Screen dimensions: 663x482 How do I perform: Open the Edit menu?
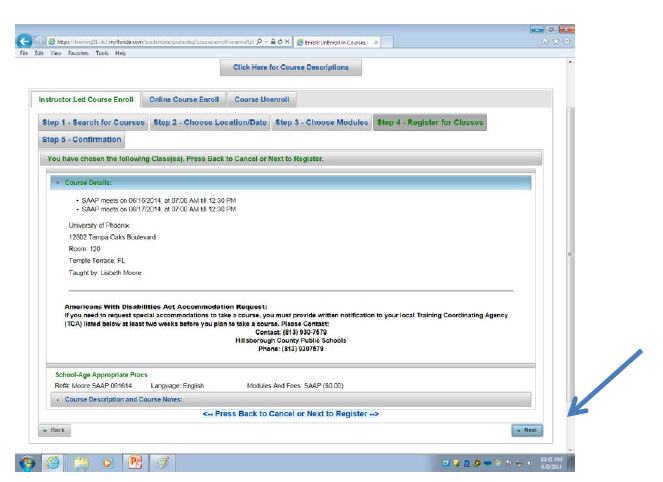pos(39,53)
